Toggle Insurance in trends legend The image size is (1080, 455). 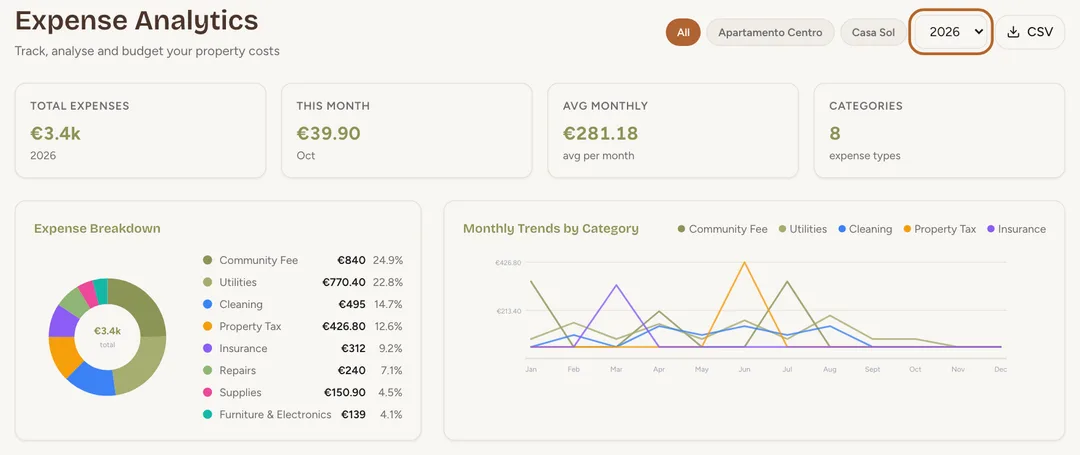[x=1017, y=229]
